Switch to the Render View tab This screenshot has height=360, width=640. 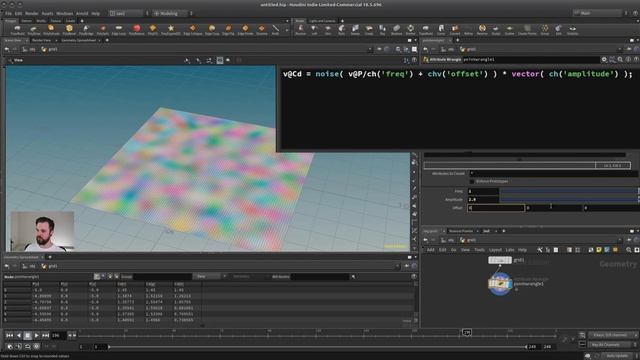[x=41, y=40]
